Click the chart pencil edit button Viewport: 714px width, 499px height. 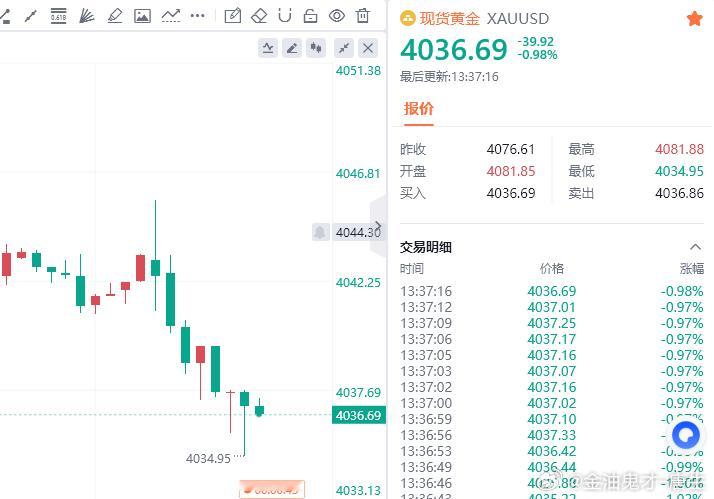(x=292, y=48)
